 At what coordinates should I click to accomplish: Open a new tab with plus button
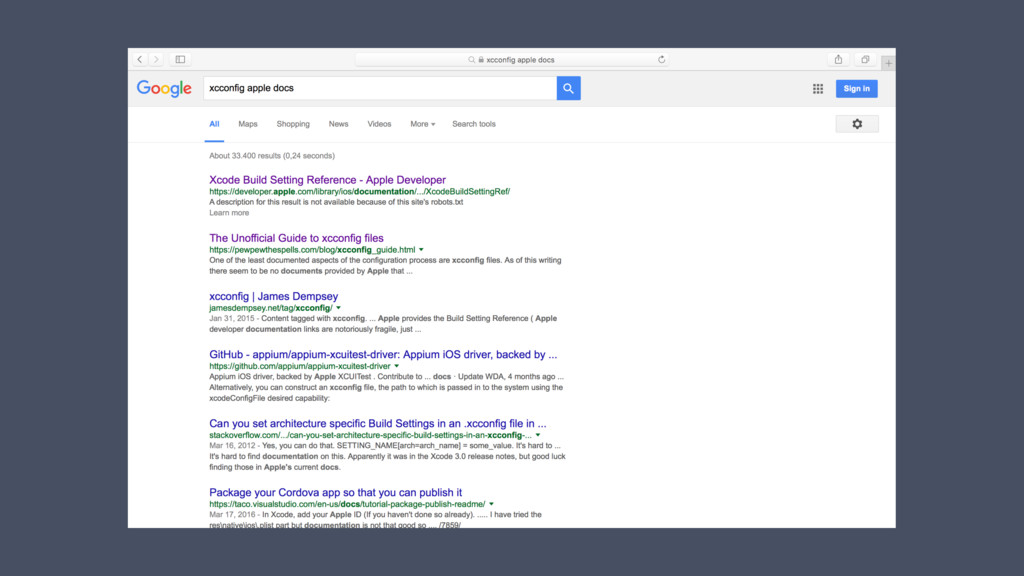[888, 63]
